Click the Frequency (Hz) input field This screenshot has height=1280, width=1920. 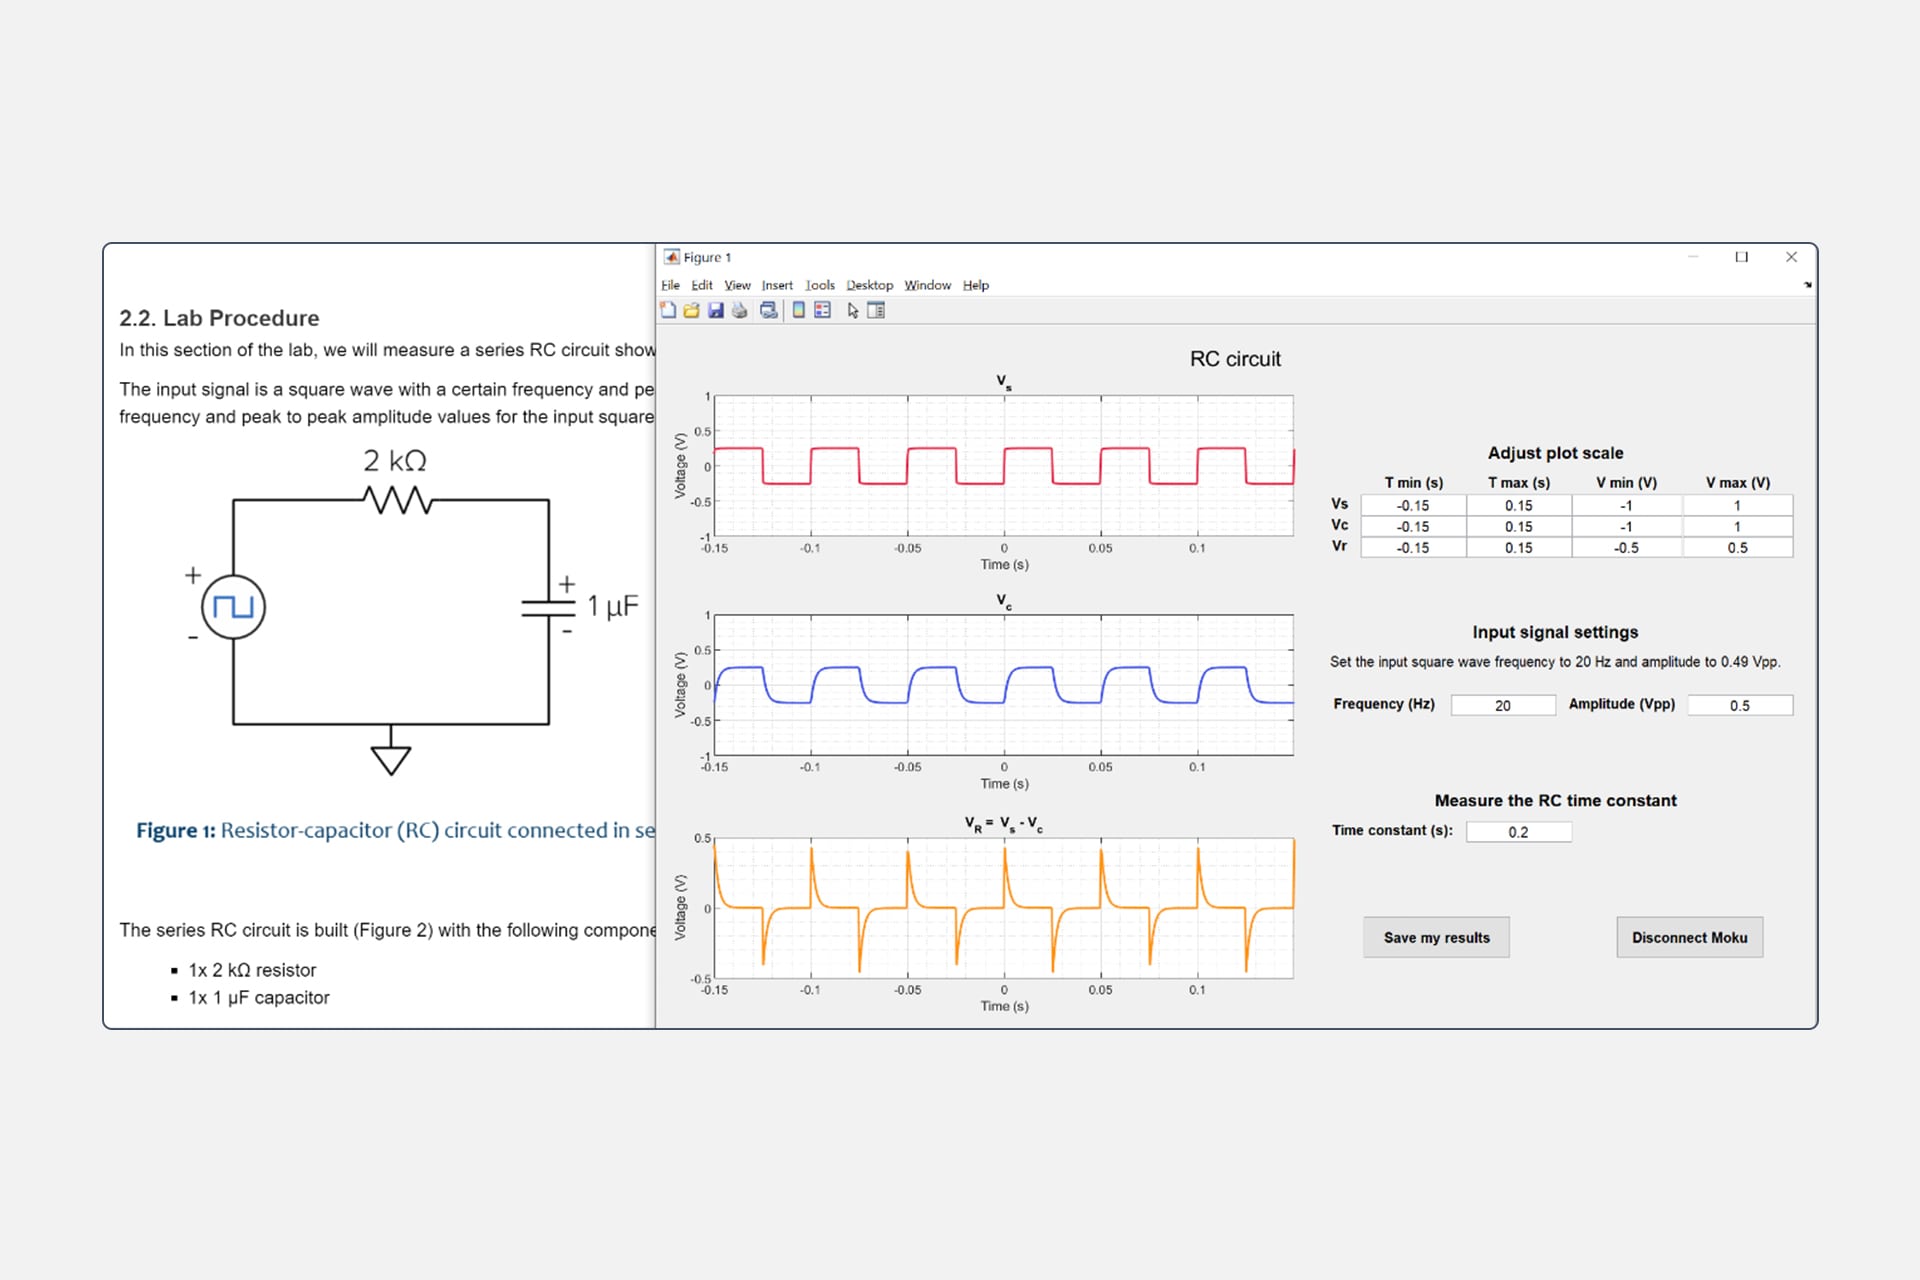1503,705
